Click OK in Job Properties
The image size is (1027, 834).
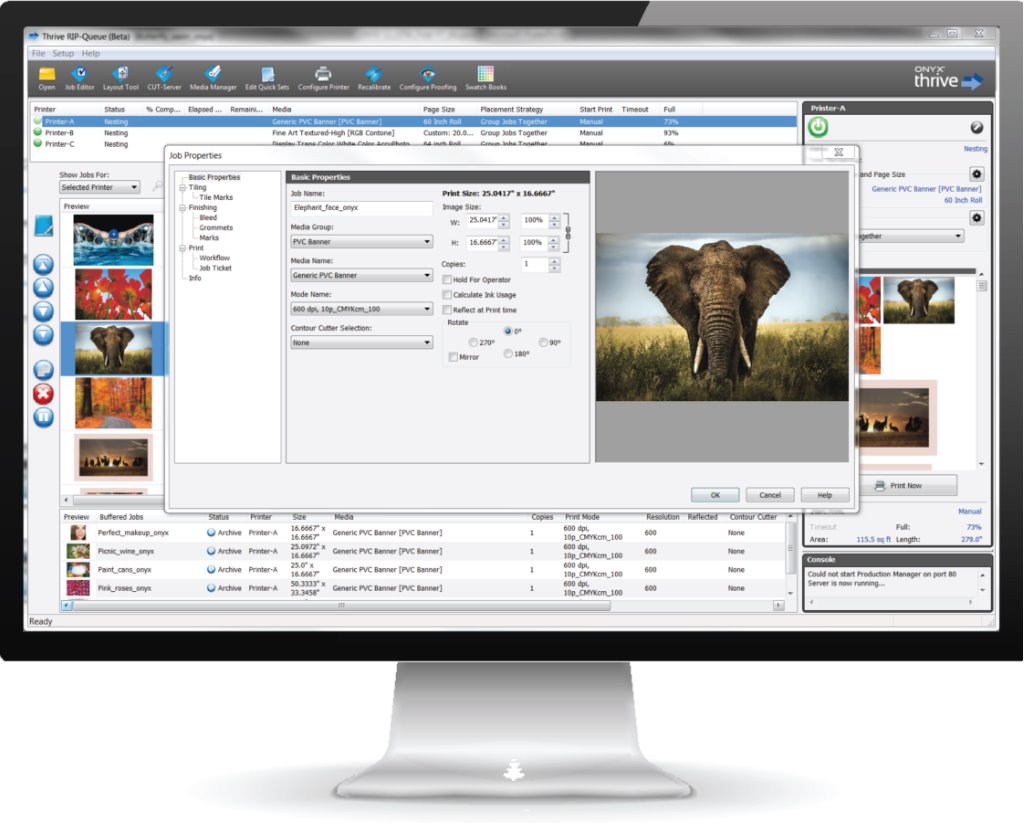click(x=715, y=495)
